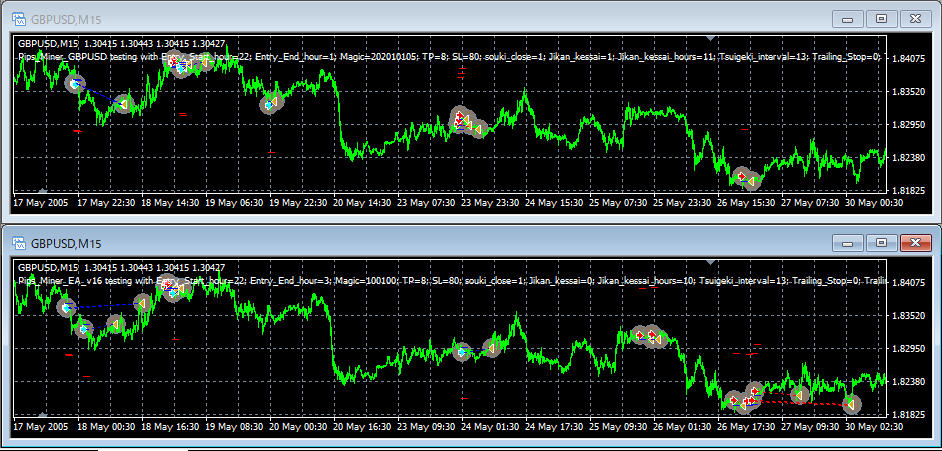Select the trade entry marker left of 24 May 01:30 in the lower chart

462,352
